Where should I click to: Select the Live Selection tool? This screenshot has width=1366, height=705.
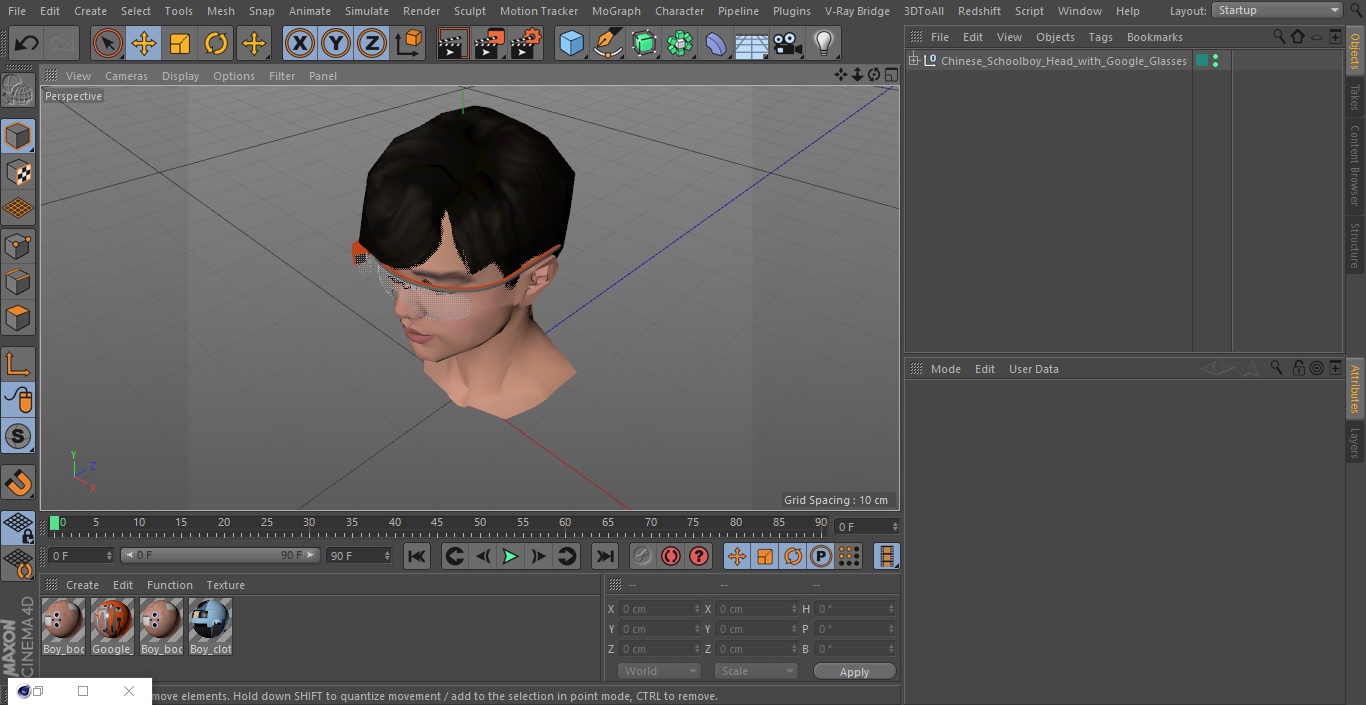click(x=108, y=43)
